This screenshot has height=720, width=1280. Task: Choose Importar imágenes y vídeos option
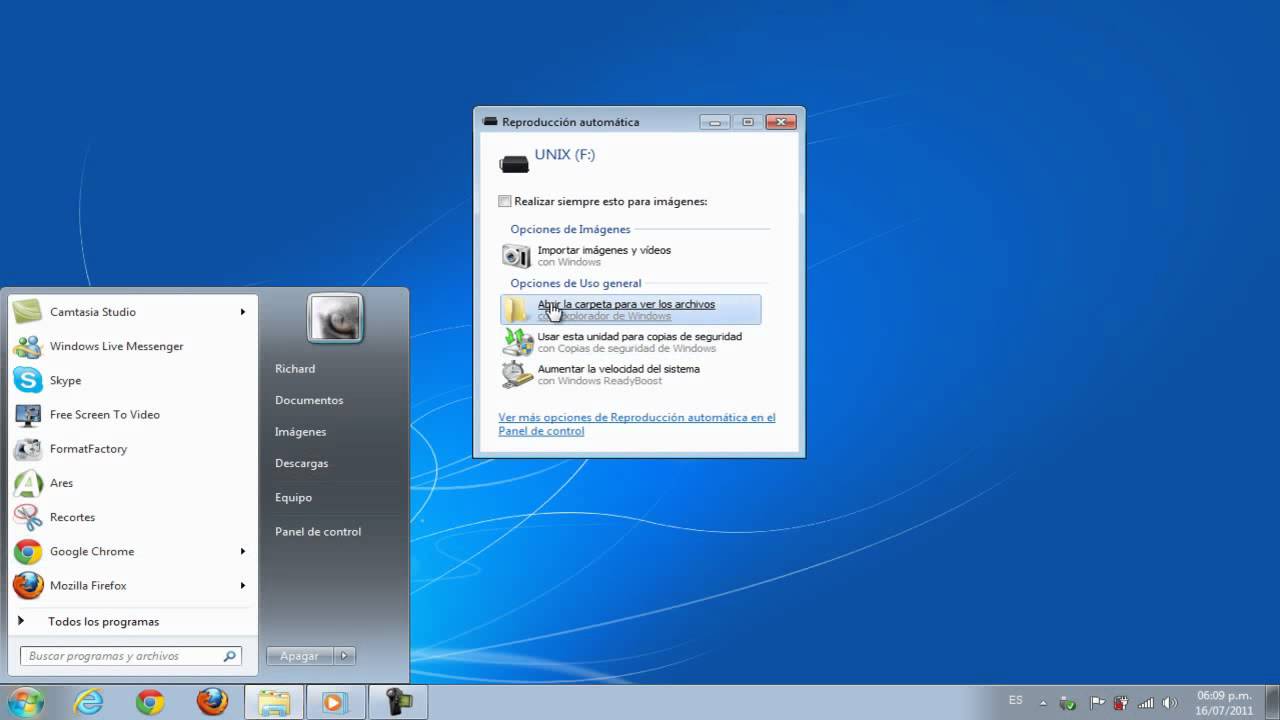(x=630, y=256)
